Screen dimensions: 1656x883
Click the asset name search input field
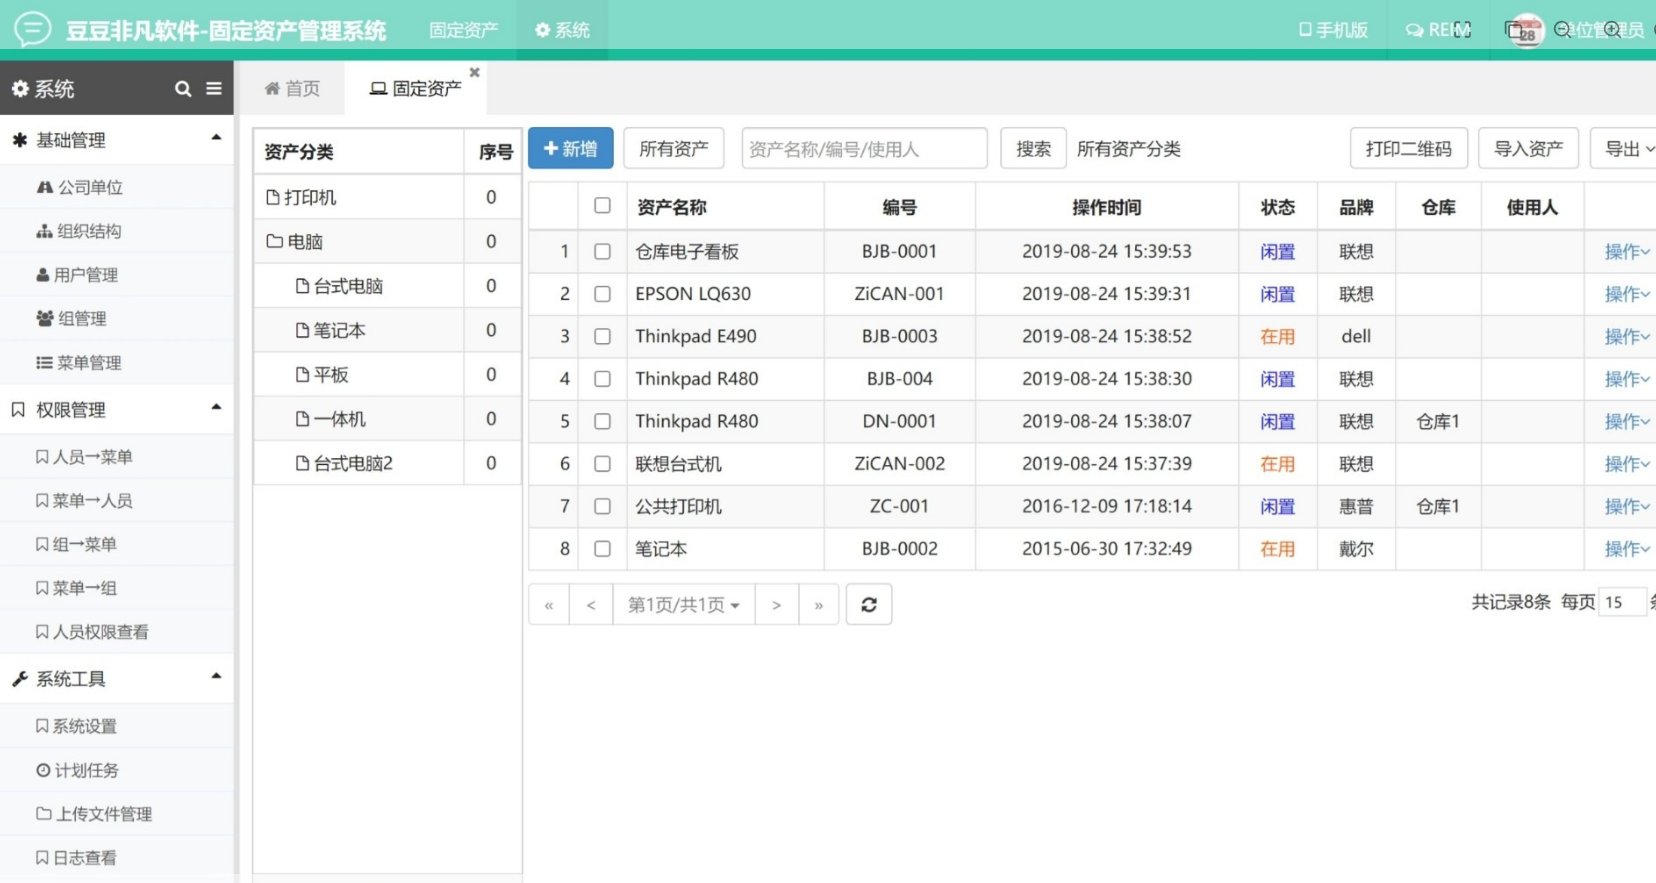point(864,149)
